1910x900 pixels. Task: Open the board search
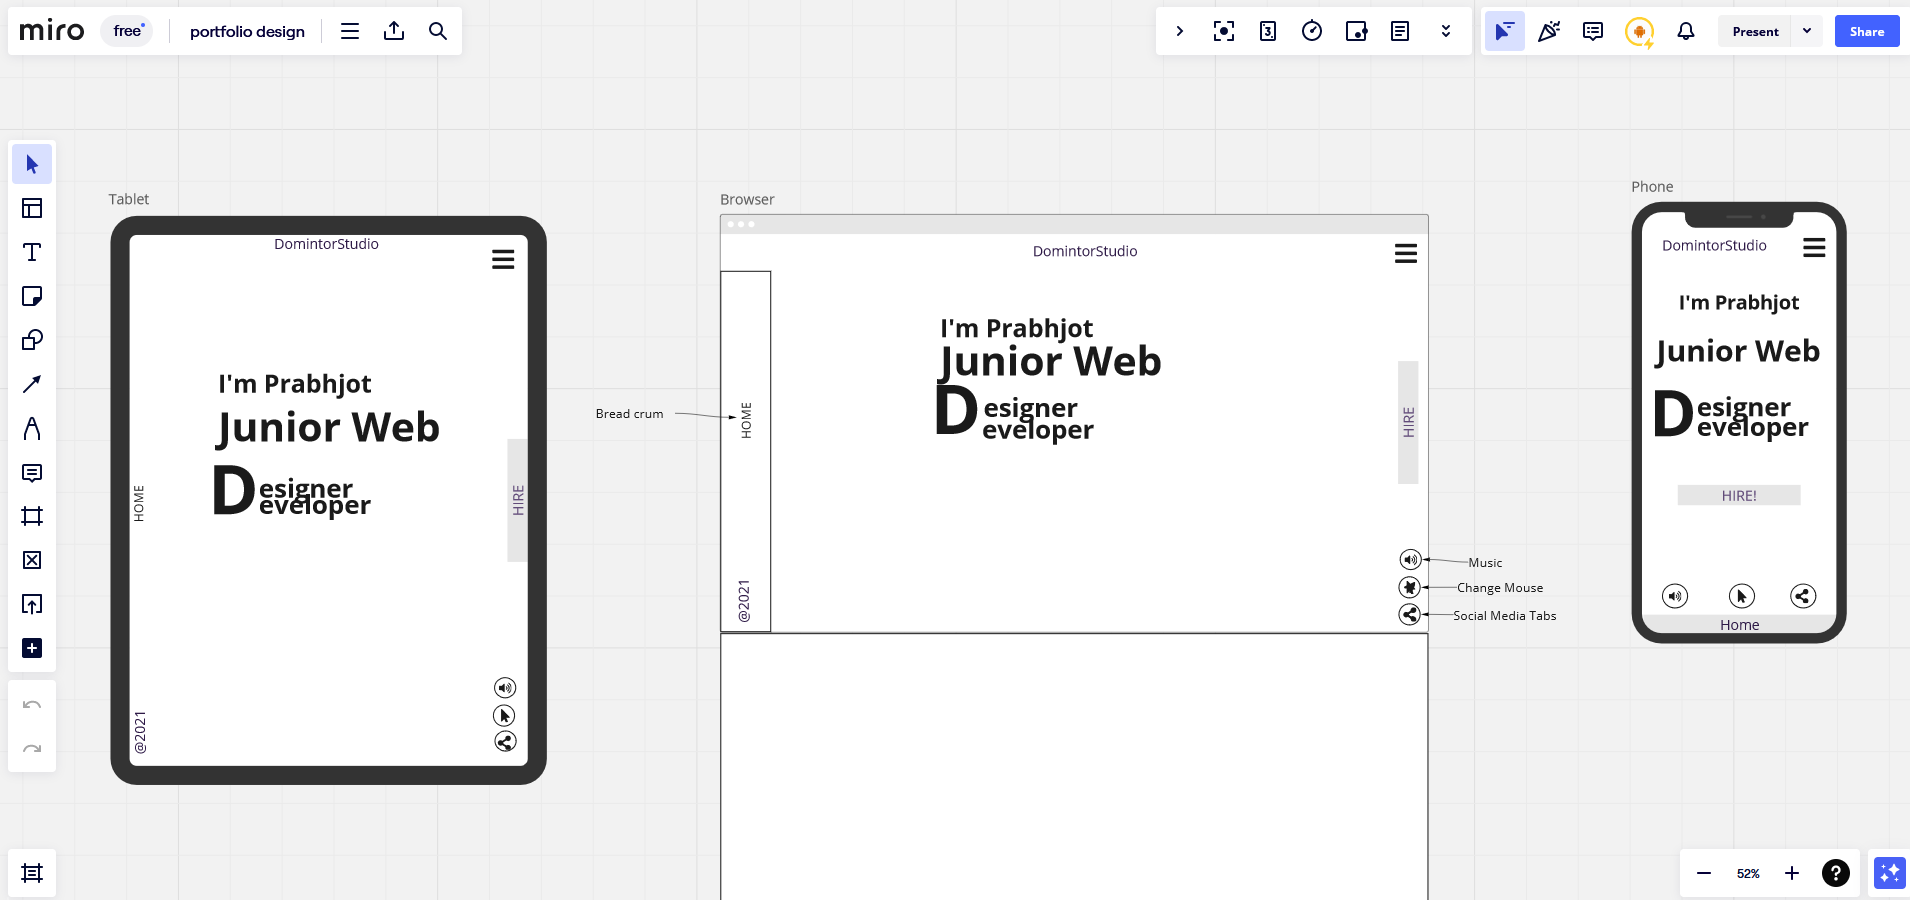coord(437,31)
